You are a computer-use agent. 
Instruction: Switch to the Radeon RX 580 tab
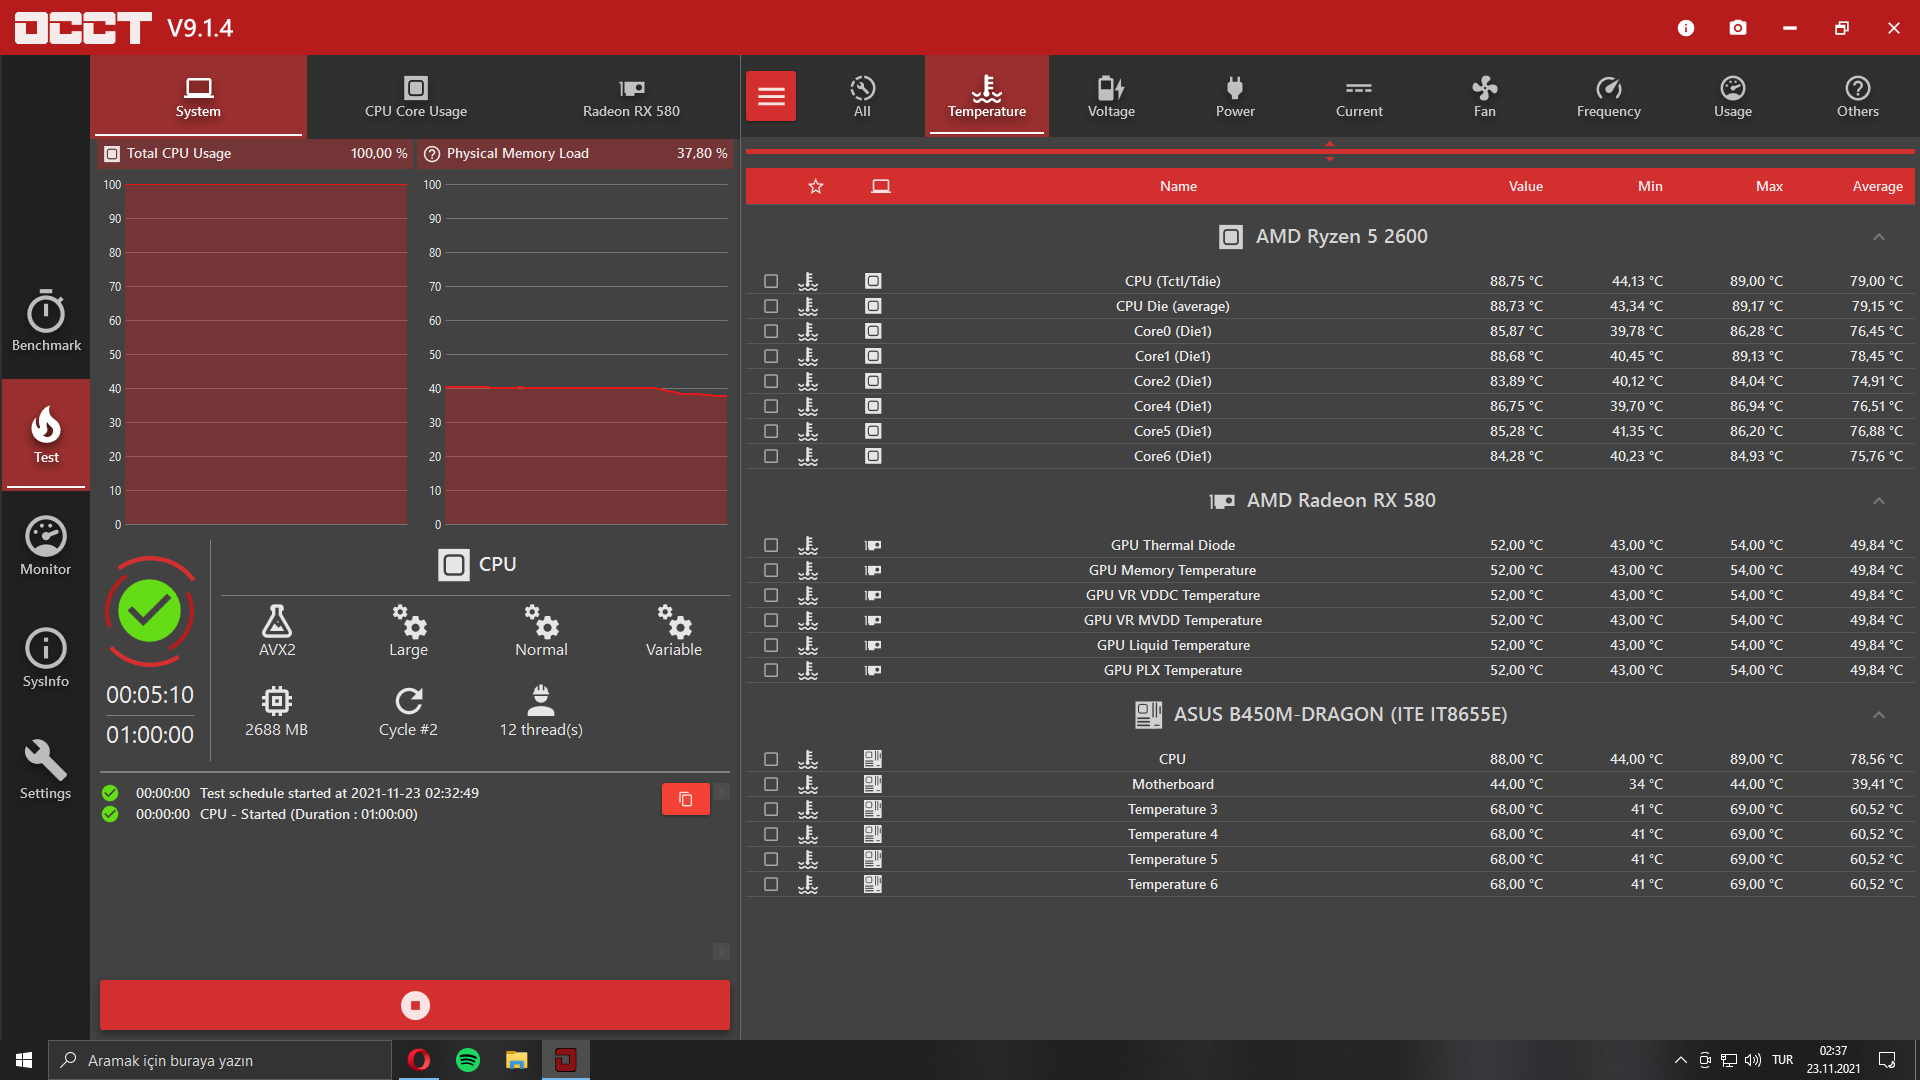(631, 96)
